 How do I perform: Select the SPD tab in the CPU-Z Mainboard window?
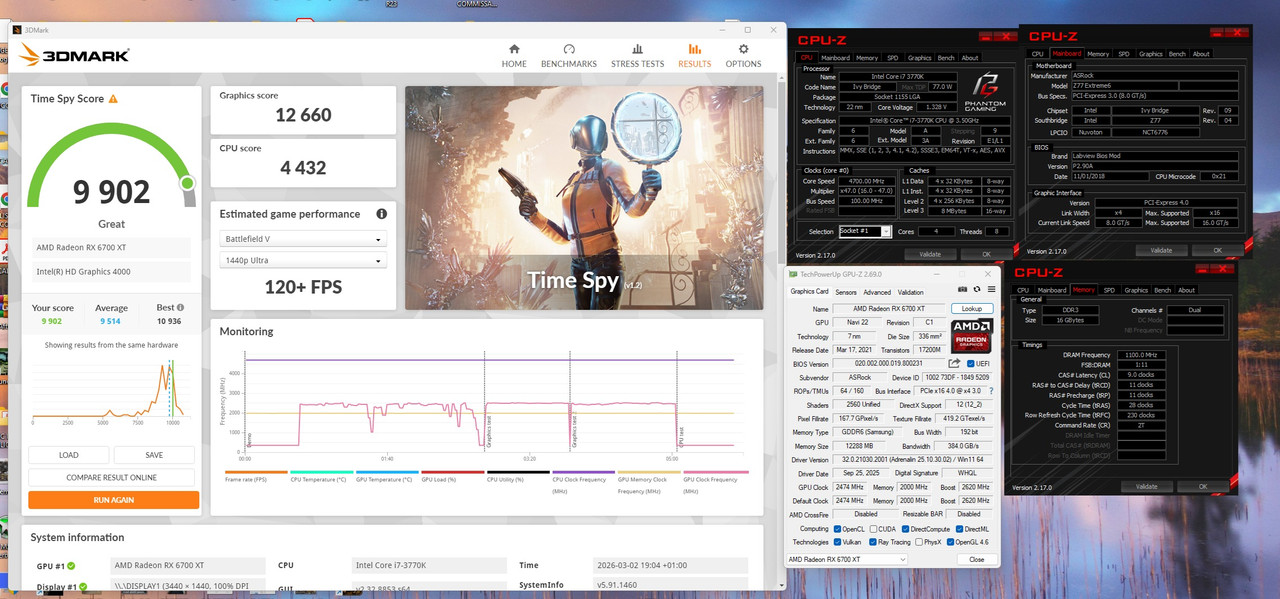tap(1123, 54)
